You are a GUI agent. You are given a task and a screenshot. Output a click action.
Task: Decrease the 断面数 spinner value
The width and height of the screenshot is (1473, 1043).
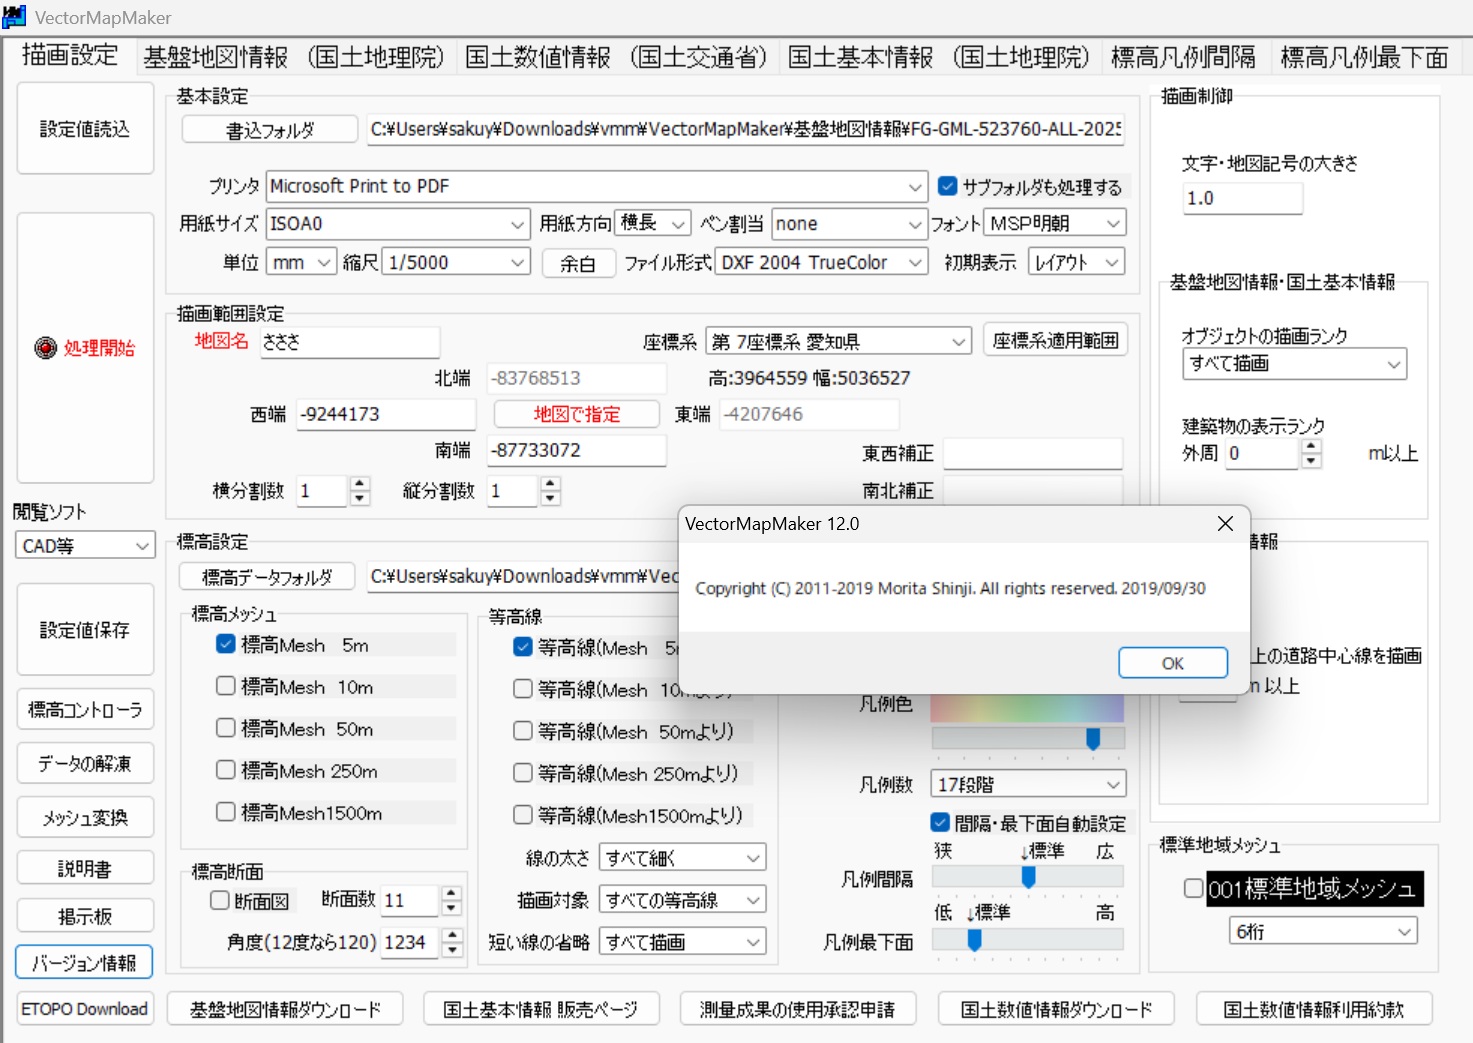(452, 908)
